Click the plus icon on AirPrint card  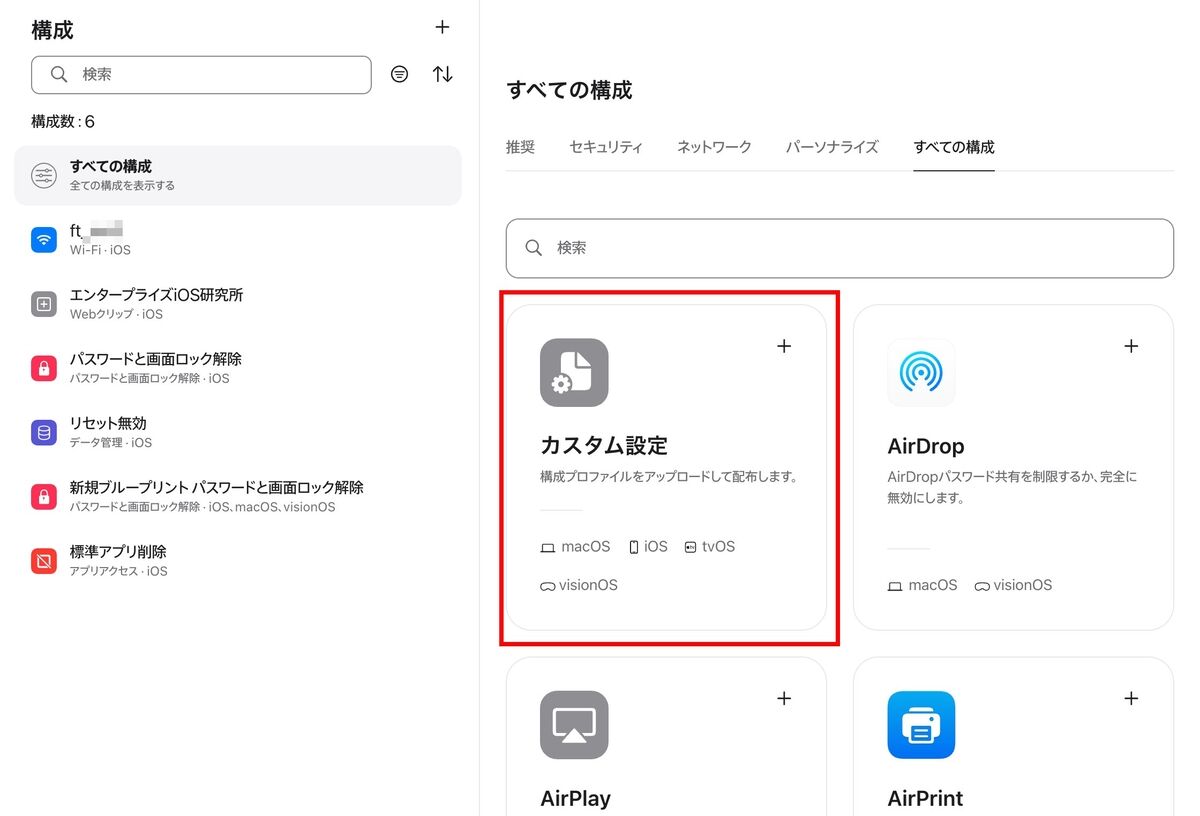(x=1131, y=699)
